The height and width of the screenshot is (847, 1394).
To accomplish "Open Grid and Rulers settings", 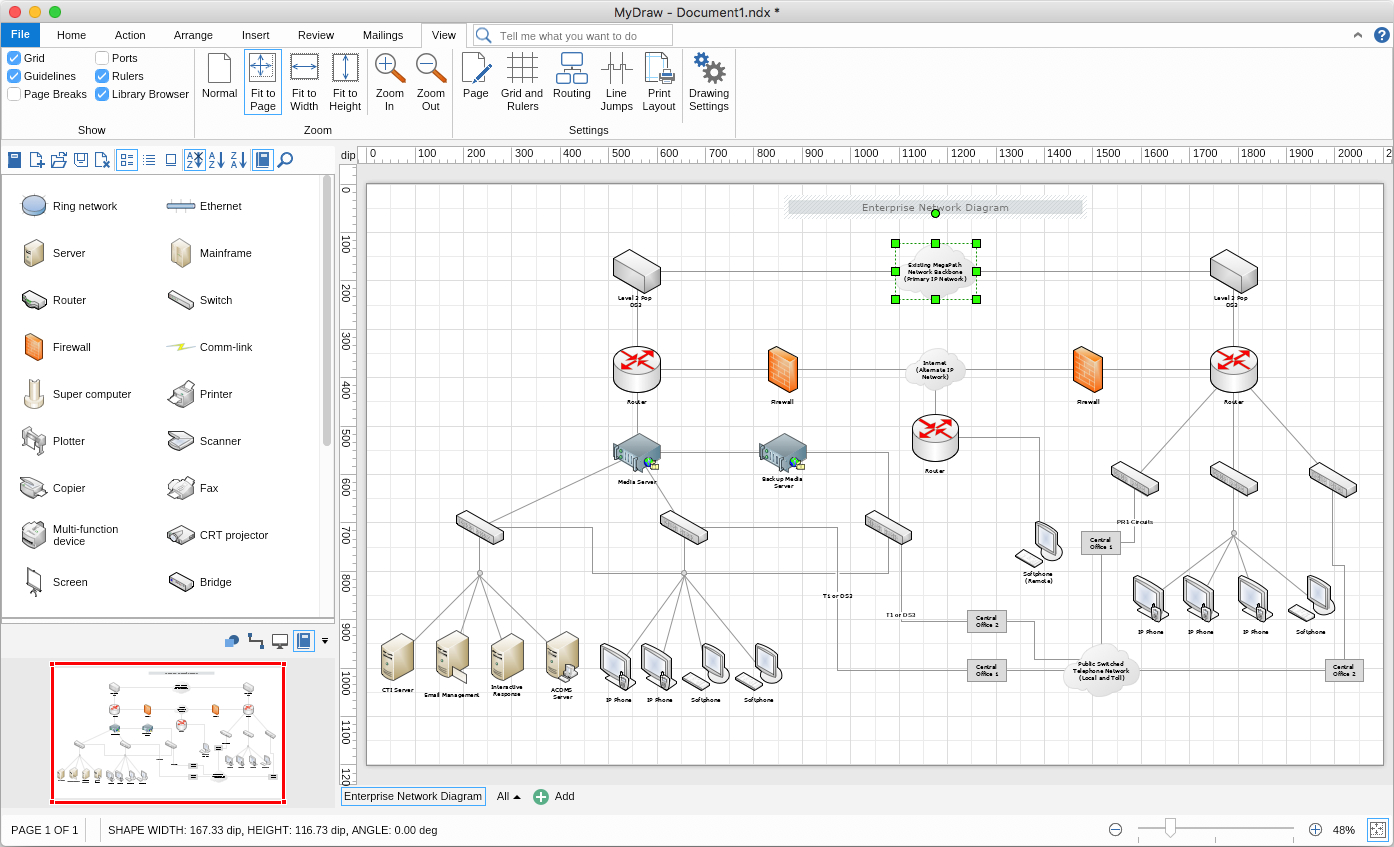I will coord(522,68).
